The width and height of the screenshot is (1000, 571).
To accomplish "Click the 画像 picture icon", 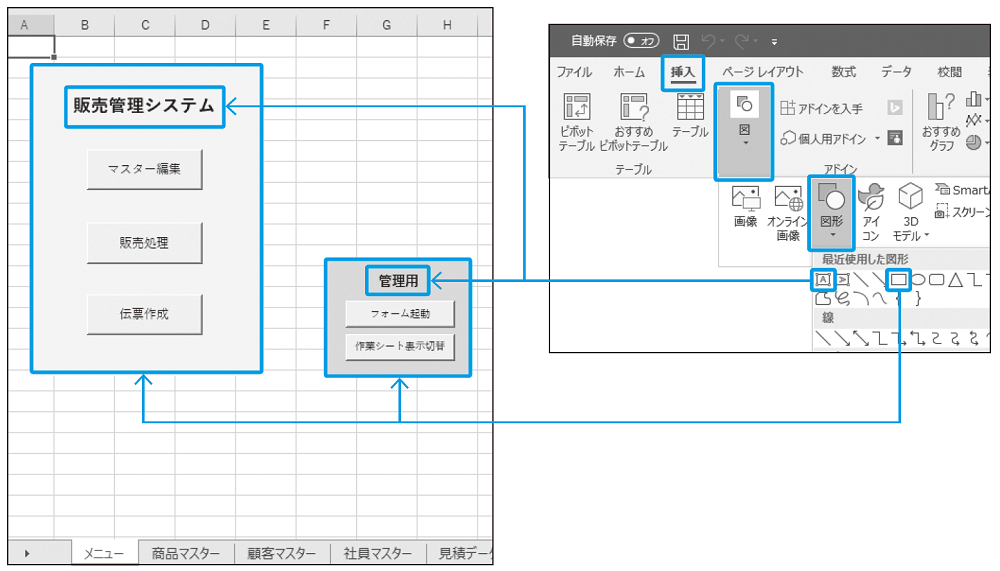I will coord(745,207).
